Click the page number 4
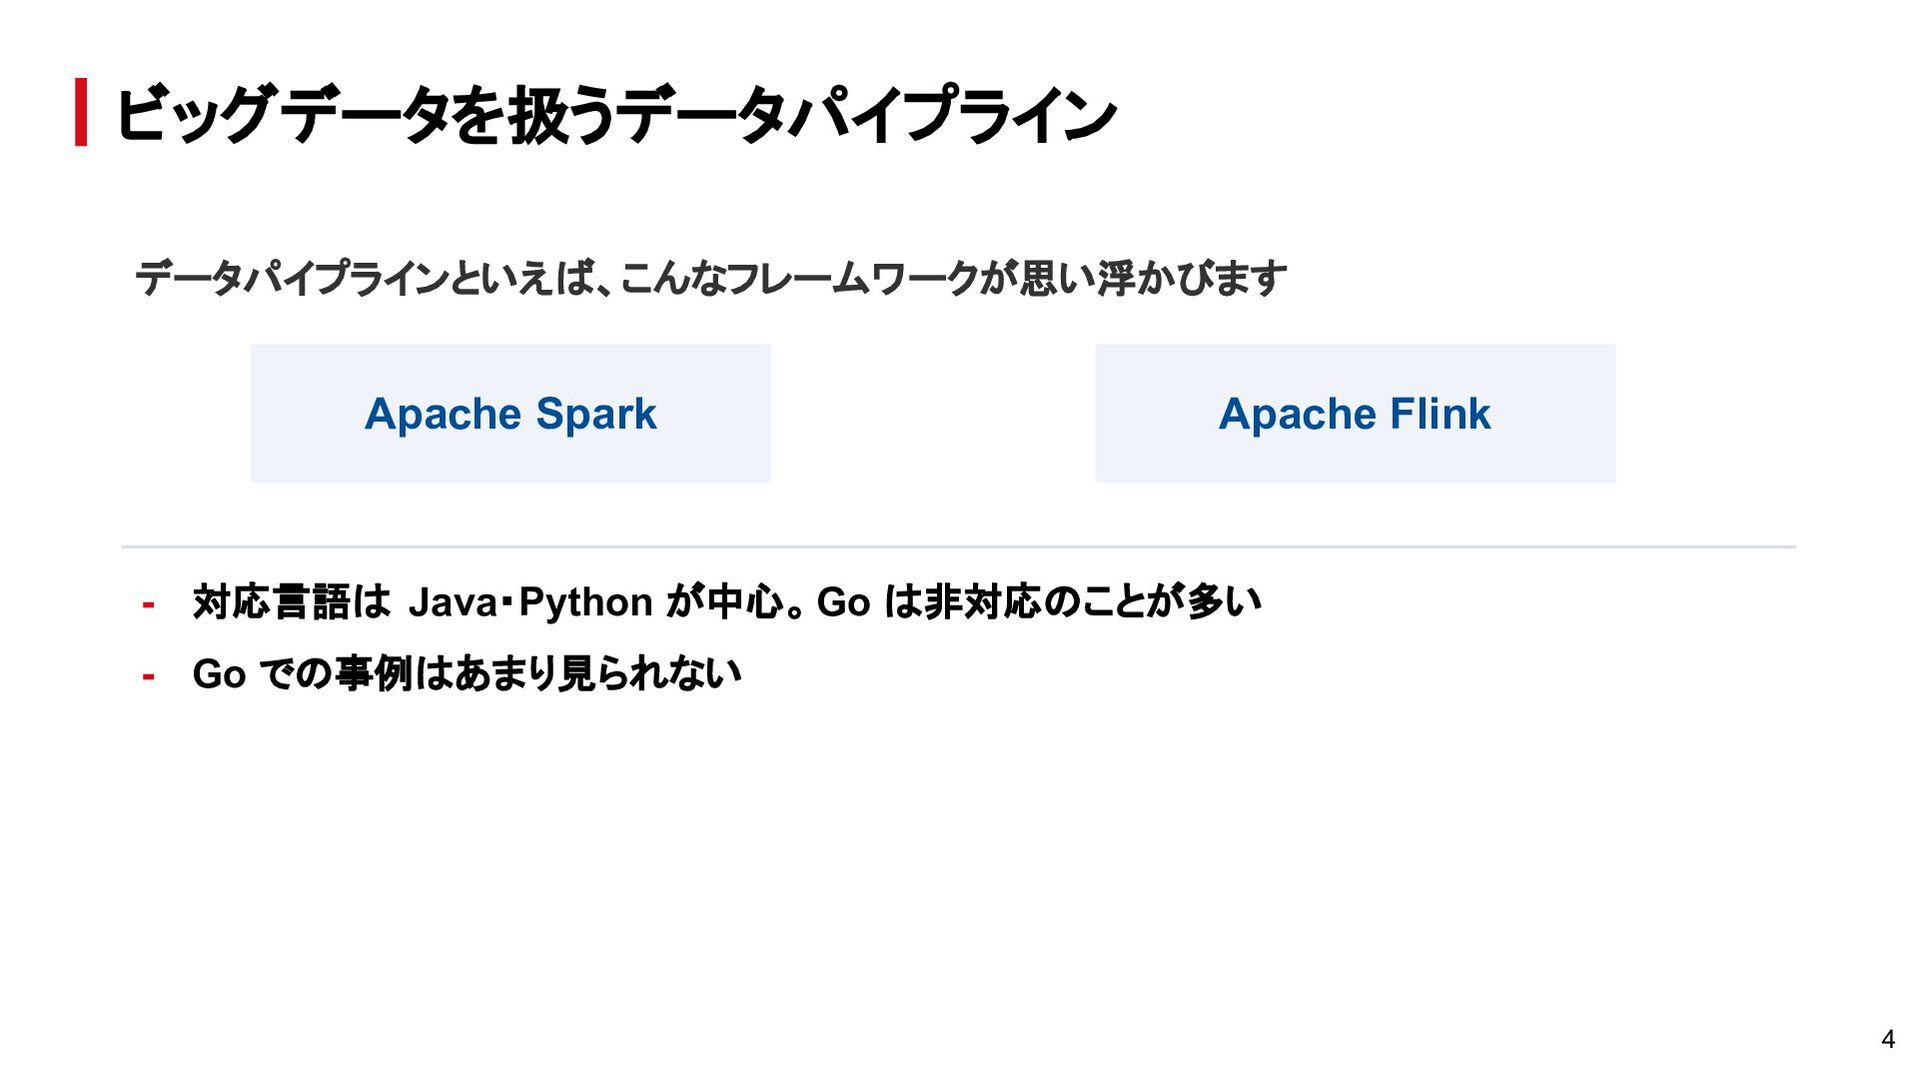The height and width of the screenshot is (1082, 1920). pos(1888,1039)
